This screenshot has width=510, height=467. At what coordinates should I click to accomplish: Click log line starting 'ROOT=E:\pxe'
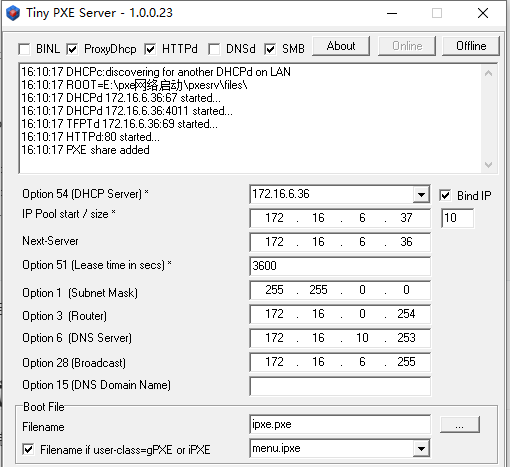(x=134, y=85)
